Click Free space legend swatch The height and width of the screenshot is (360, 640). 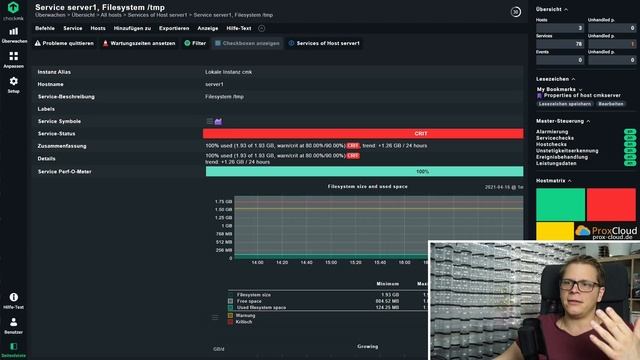point(230,301)
